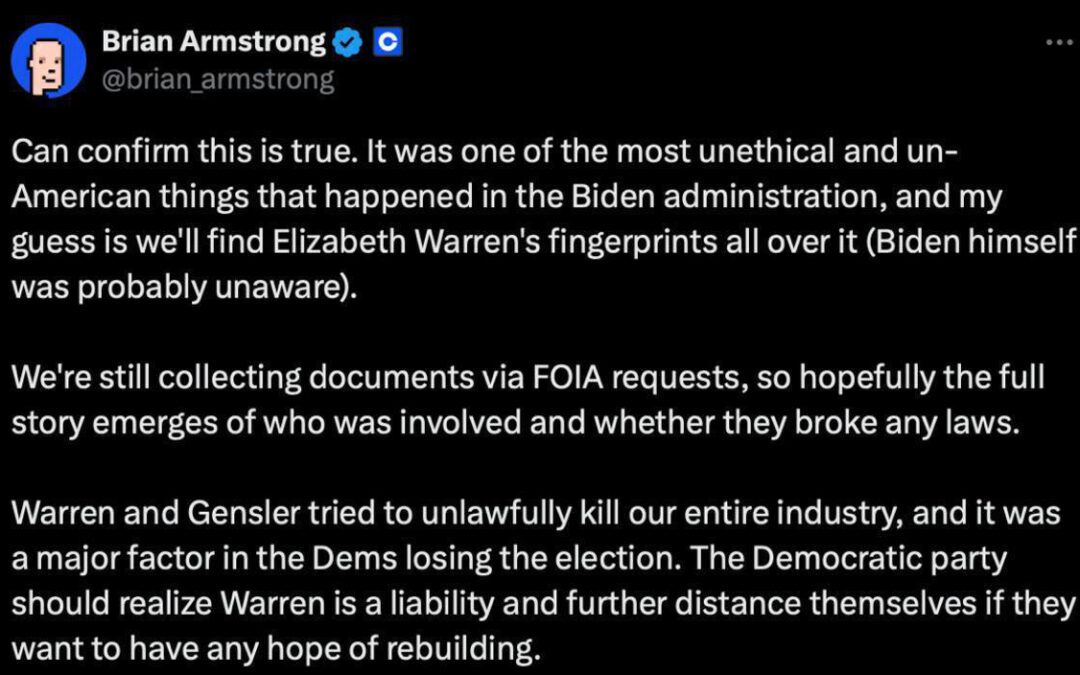The image size is (1080, 675).
Task: Open Brian Armstrong's profile avatar picture
Action: click(48, 60)
